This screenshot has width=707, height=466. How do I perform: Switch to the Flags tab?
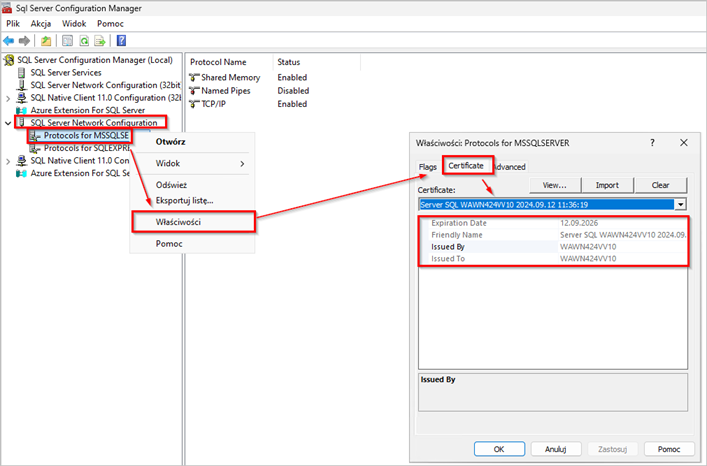pyautogui.click(x=427, y=167)
